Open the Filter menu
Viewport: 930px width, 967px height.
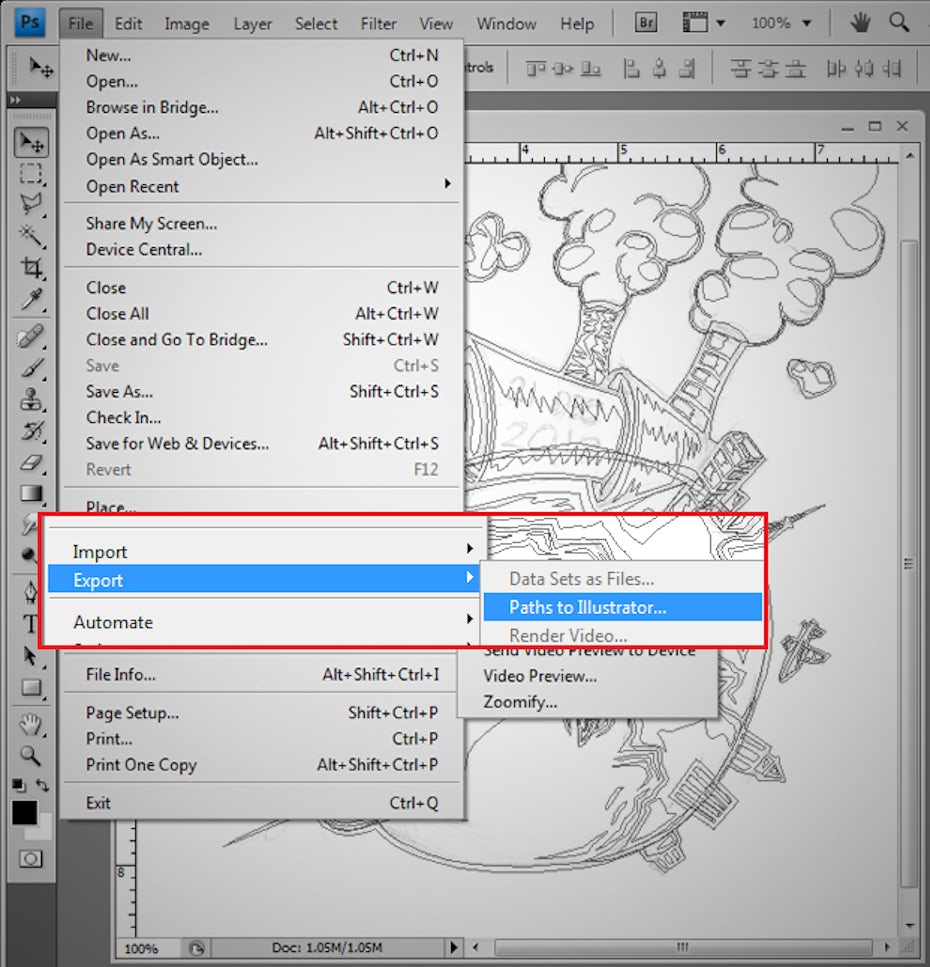pyautogui.click(x=378, y=22)
